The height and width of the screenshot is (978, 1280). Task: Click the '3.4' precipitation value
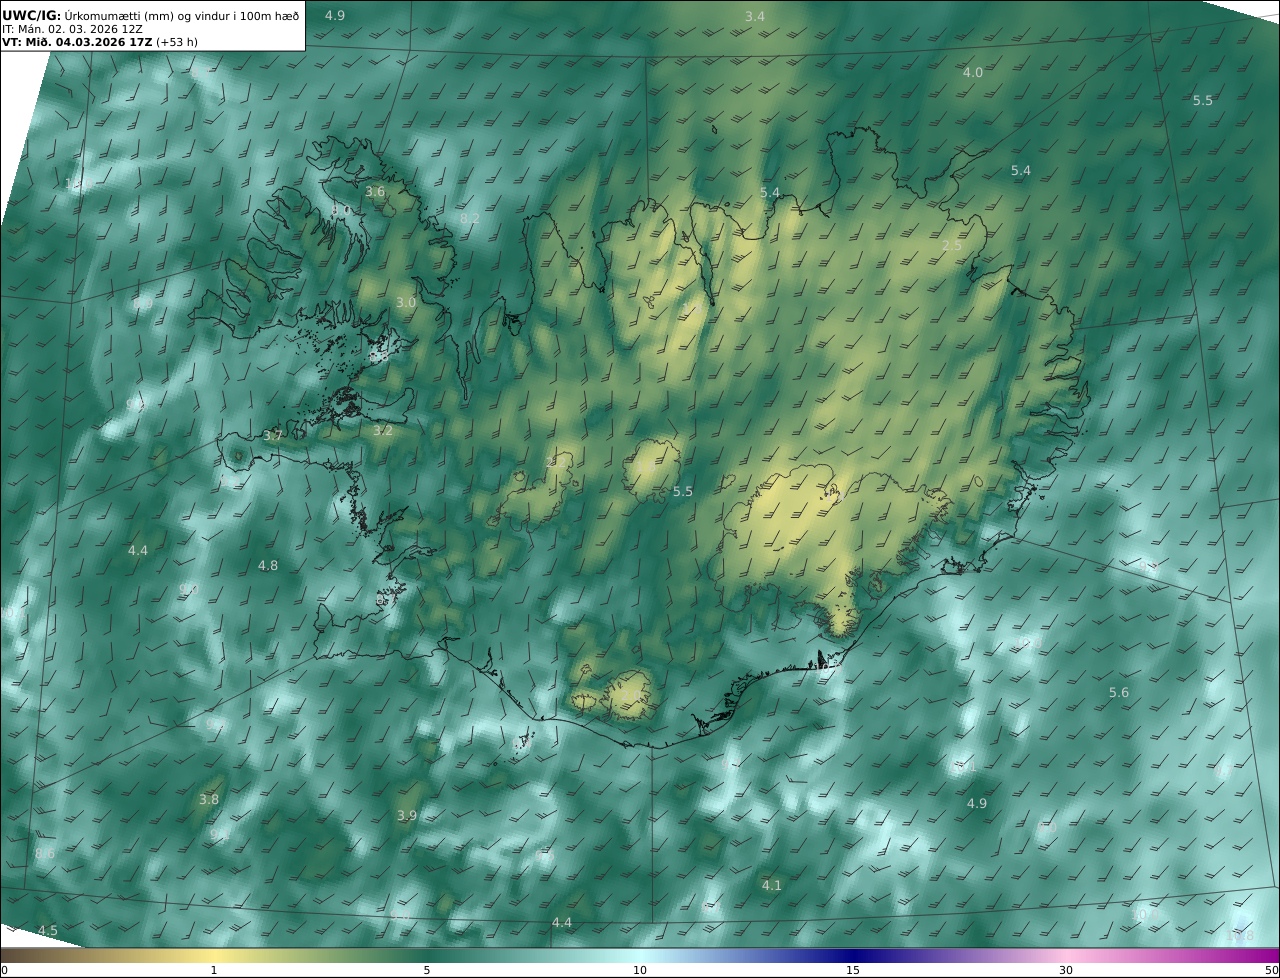(755, 16)
